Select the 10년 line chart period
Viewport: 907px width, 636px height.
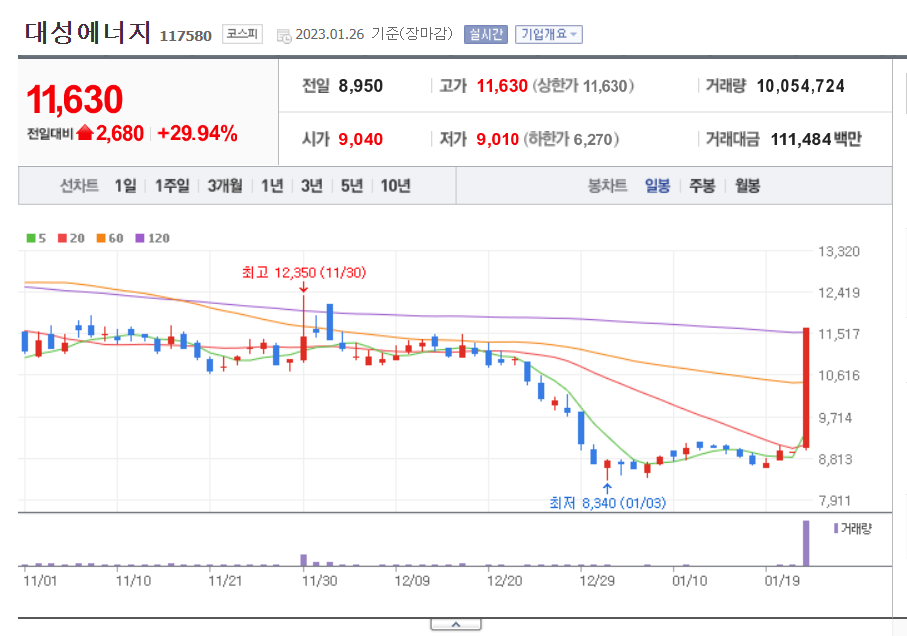point(396,186)
